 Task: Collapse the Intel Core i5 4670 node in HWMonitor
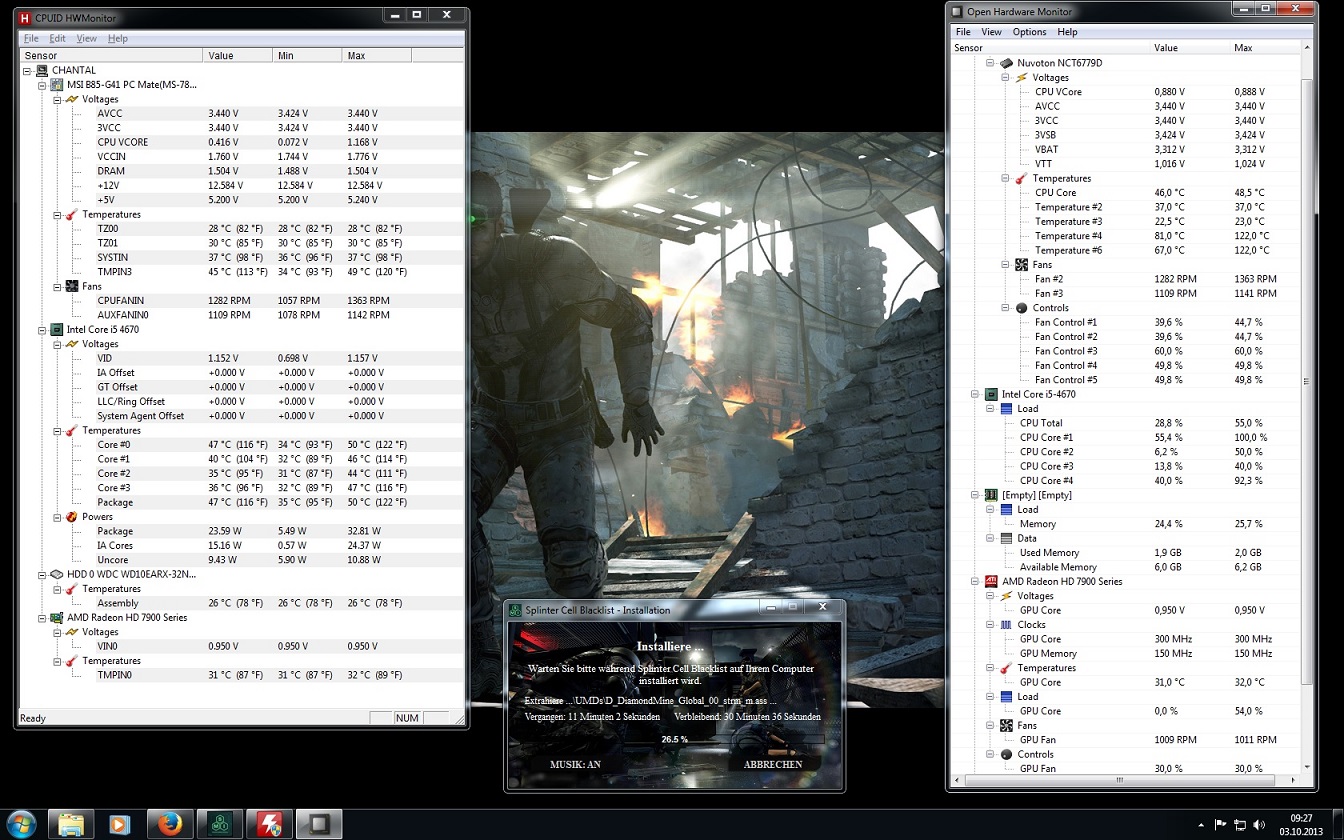click(x=42, y=330)
